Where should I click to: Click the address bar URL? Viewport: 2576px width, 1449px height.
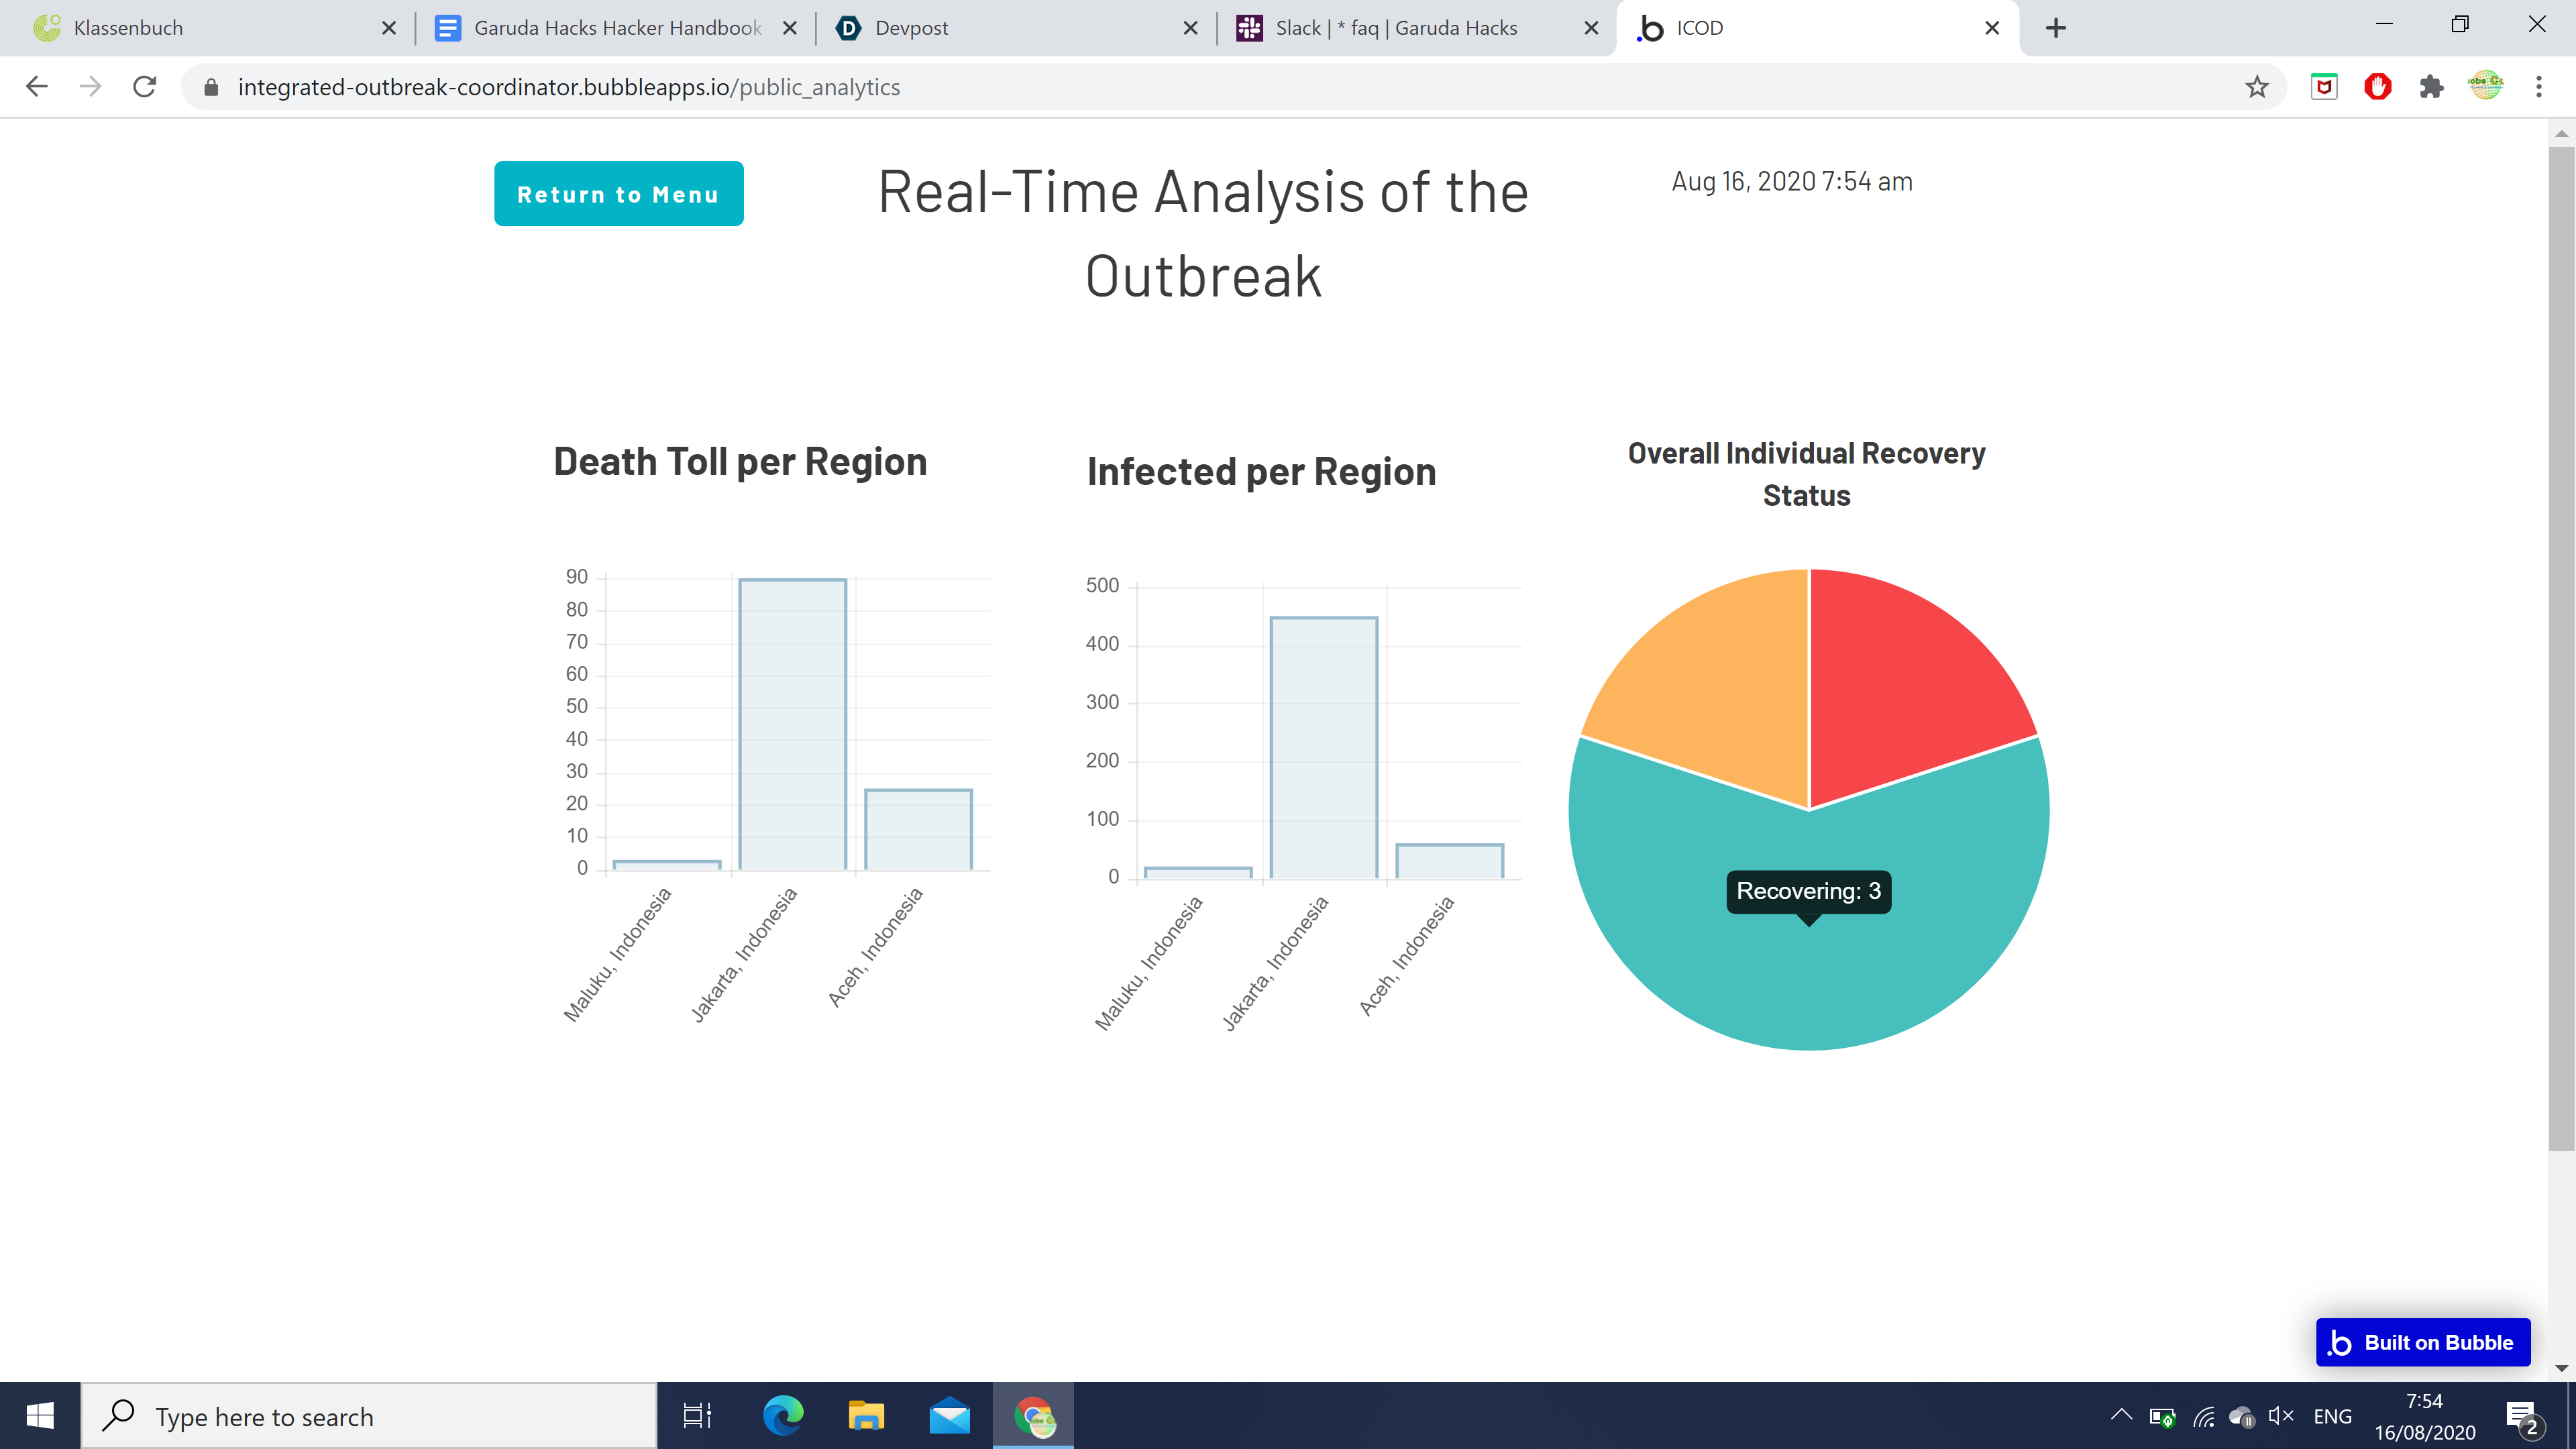568,87
